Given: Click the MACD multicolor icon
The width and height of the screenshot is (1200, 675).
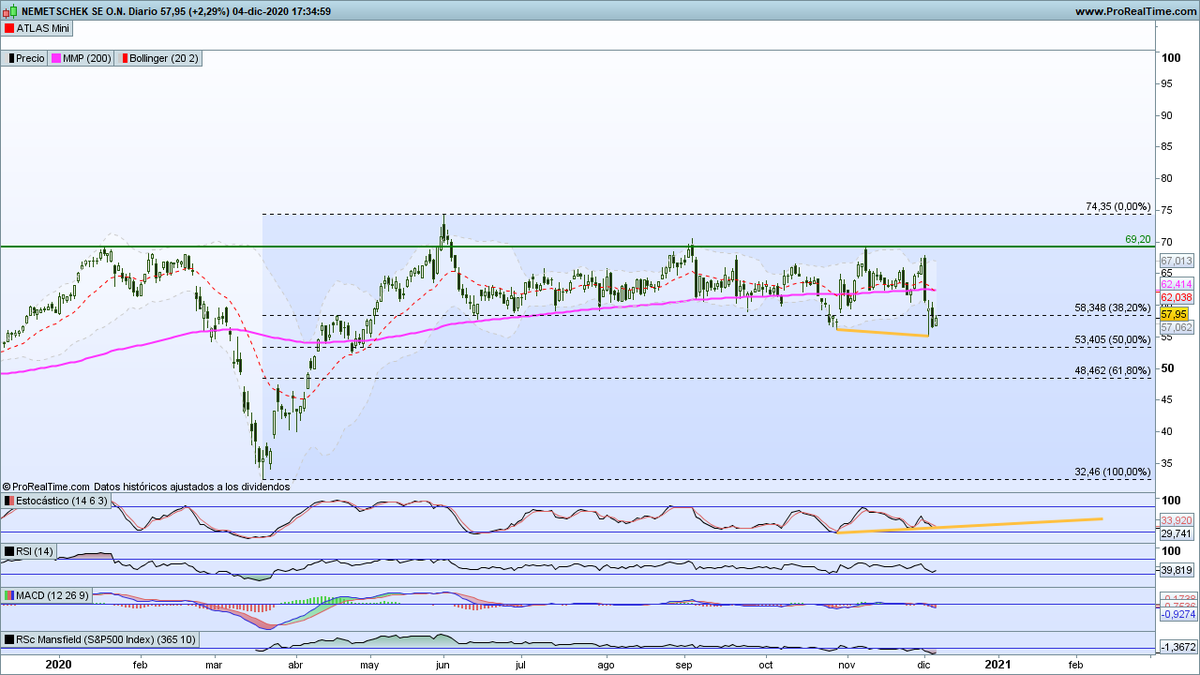Looking at the screenshot, I should click(10, 596).
